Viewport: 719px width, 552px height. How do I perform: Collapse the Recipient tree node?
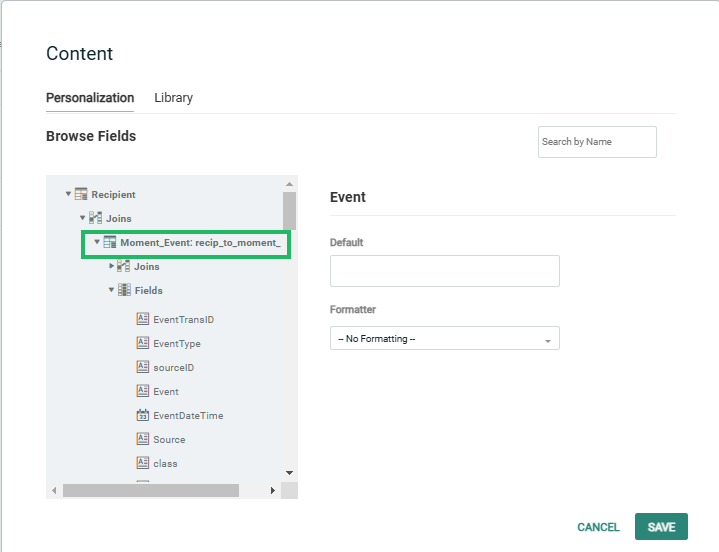click(x=68, y=194)
